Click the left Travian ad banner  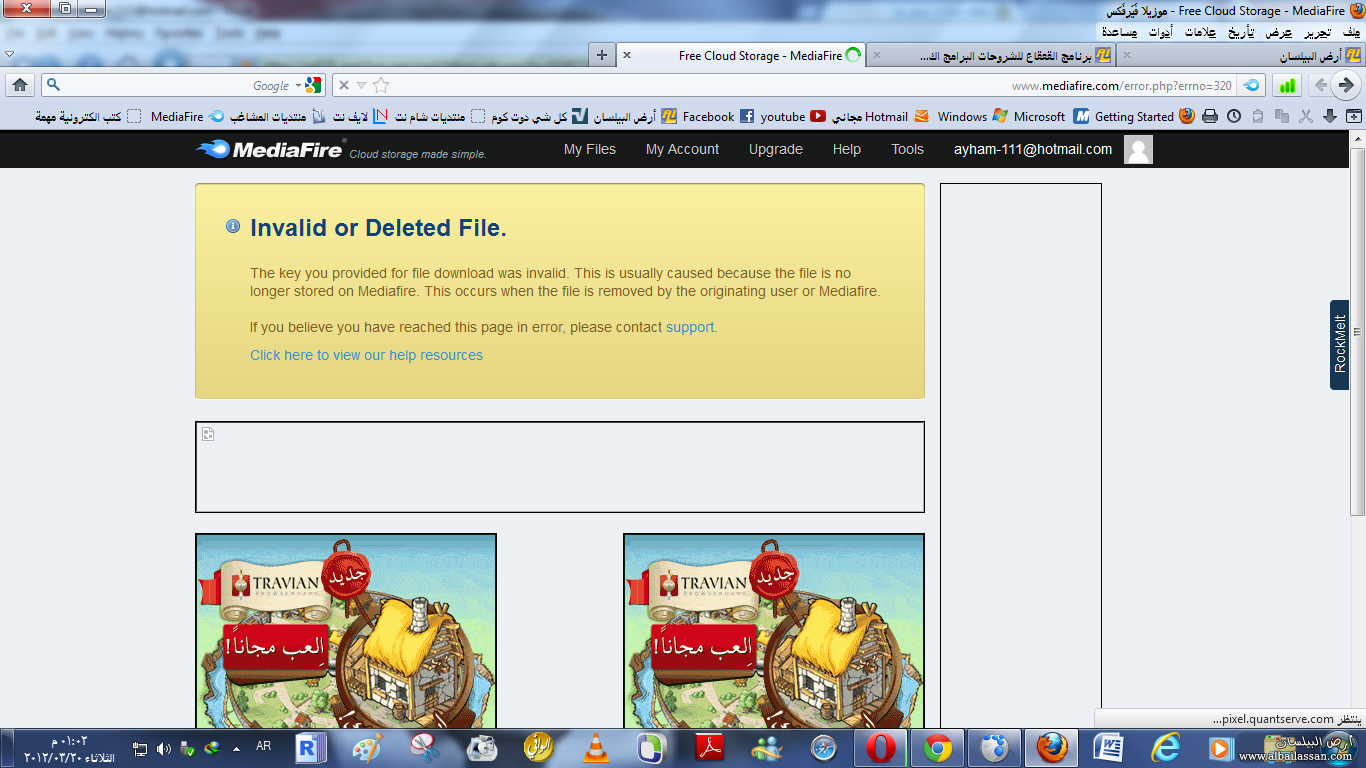[x=346, y=631]
